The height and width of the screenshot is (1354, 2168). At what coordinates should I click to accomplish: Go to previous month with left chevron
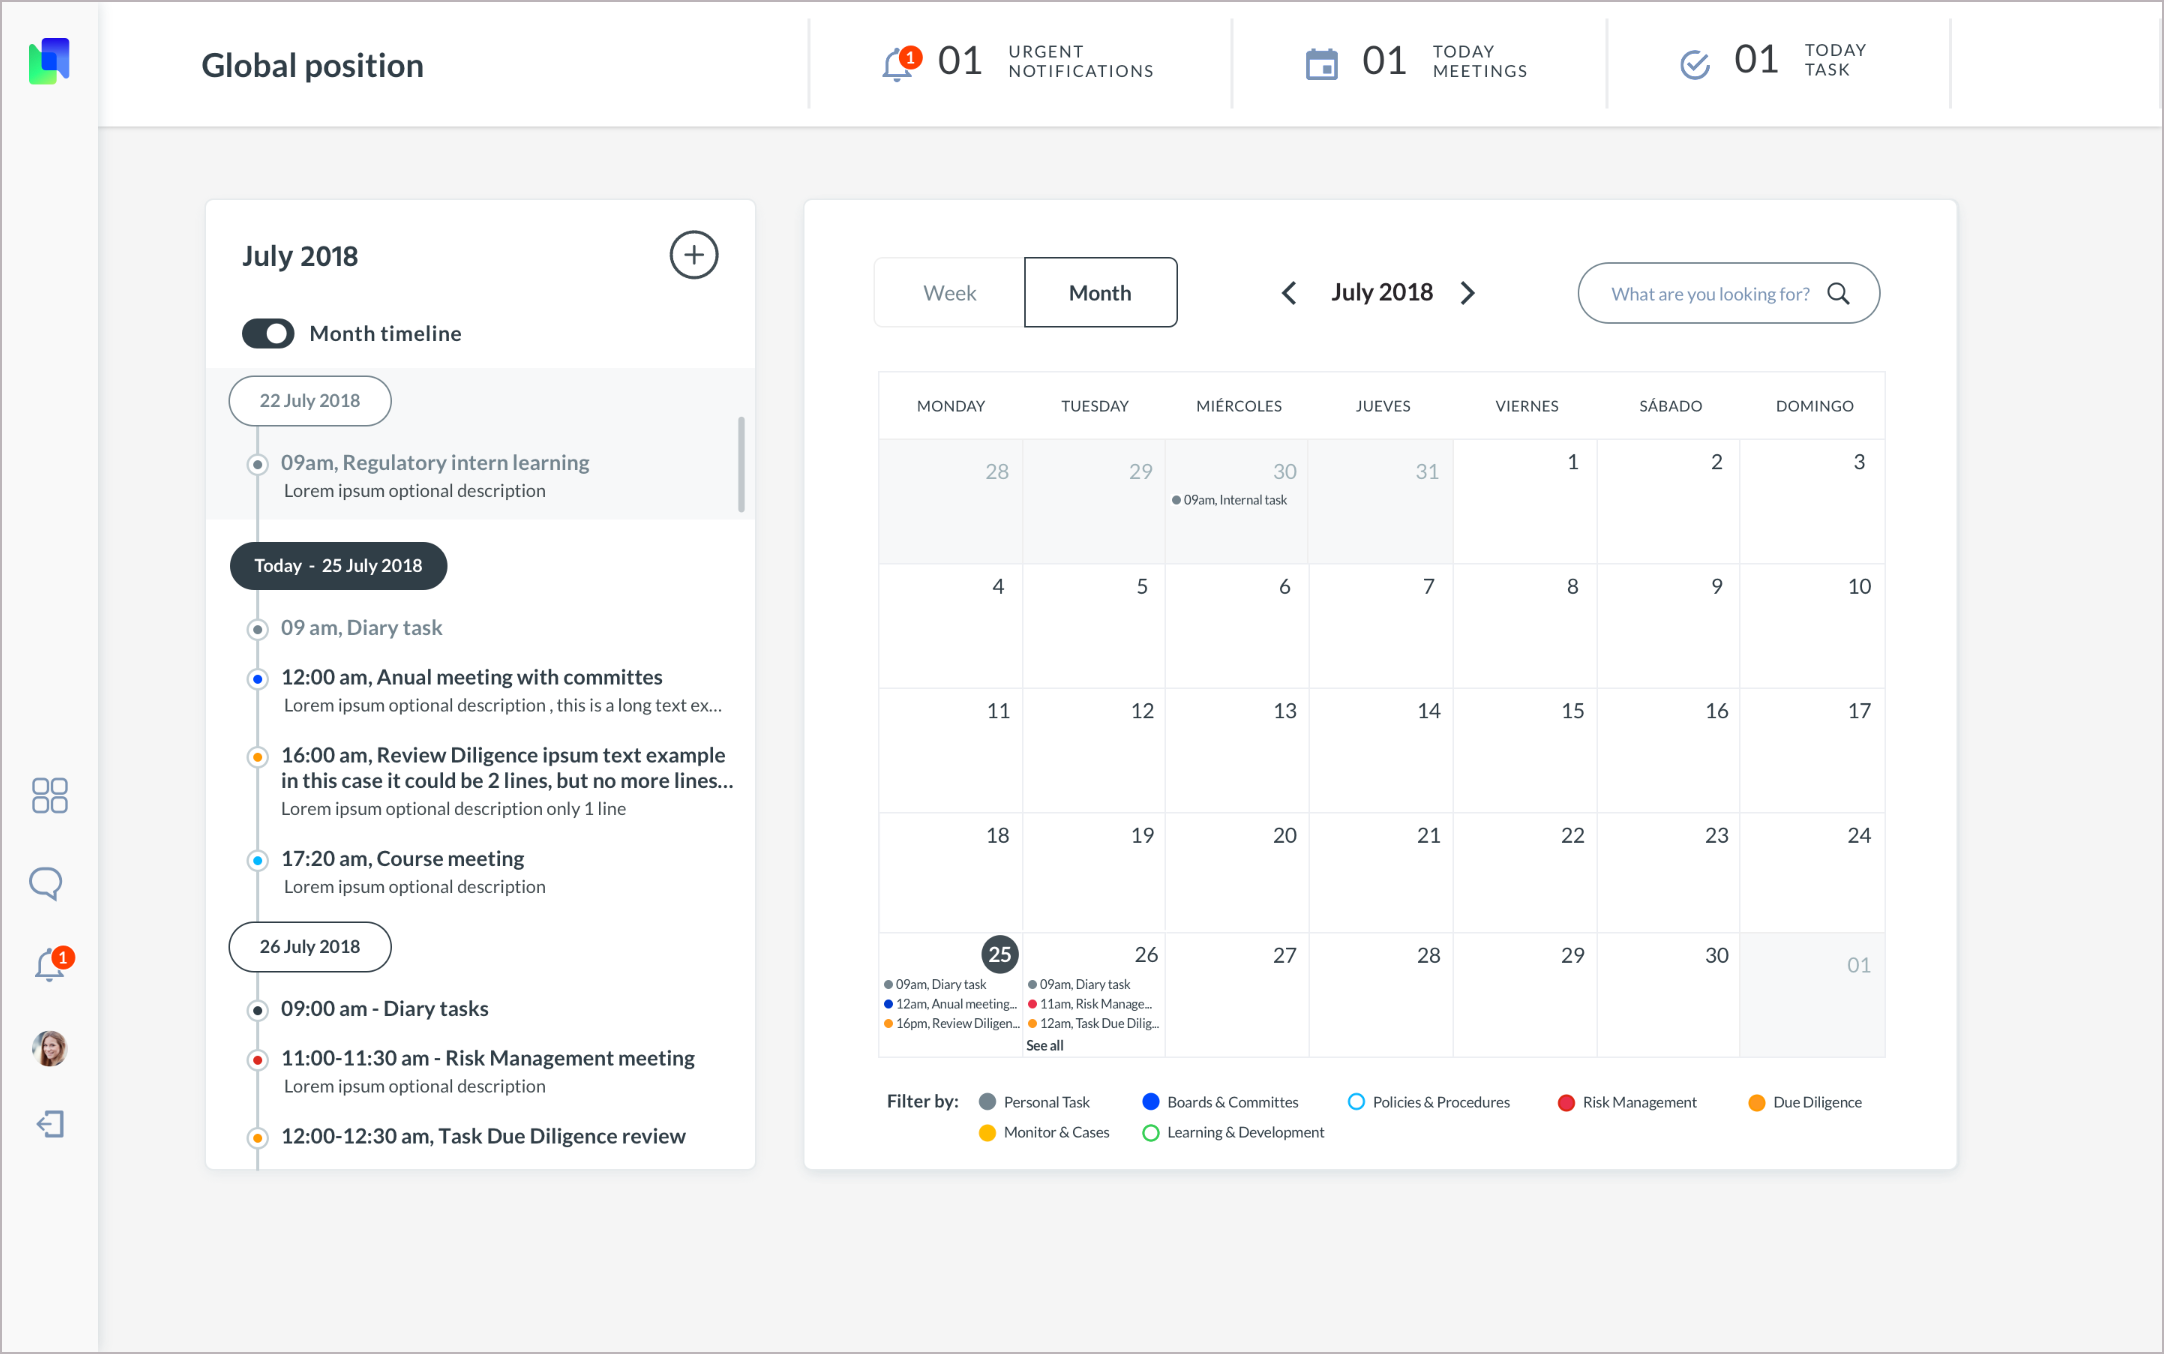point(1288,292)
